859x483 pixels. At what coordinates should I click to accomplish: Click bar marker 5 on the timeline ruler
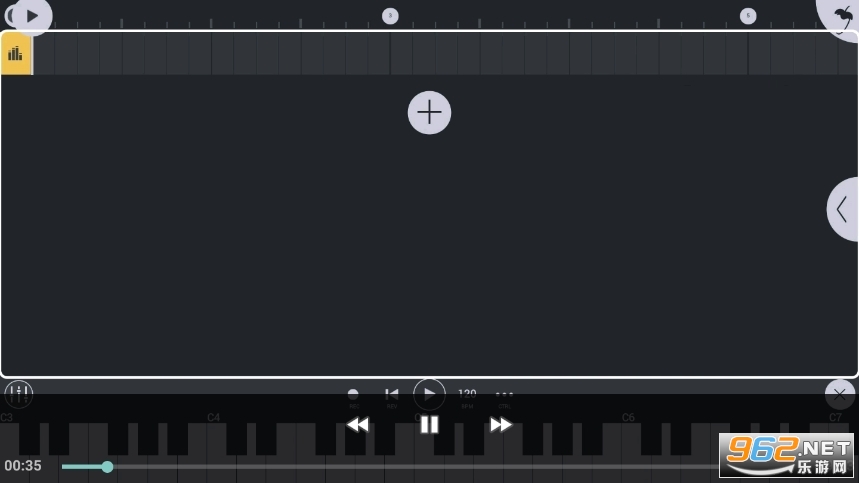coord(748,16)
